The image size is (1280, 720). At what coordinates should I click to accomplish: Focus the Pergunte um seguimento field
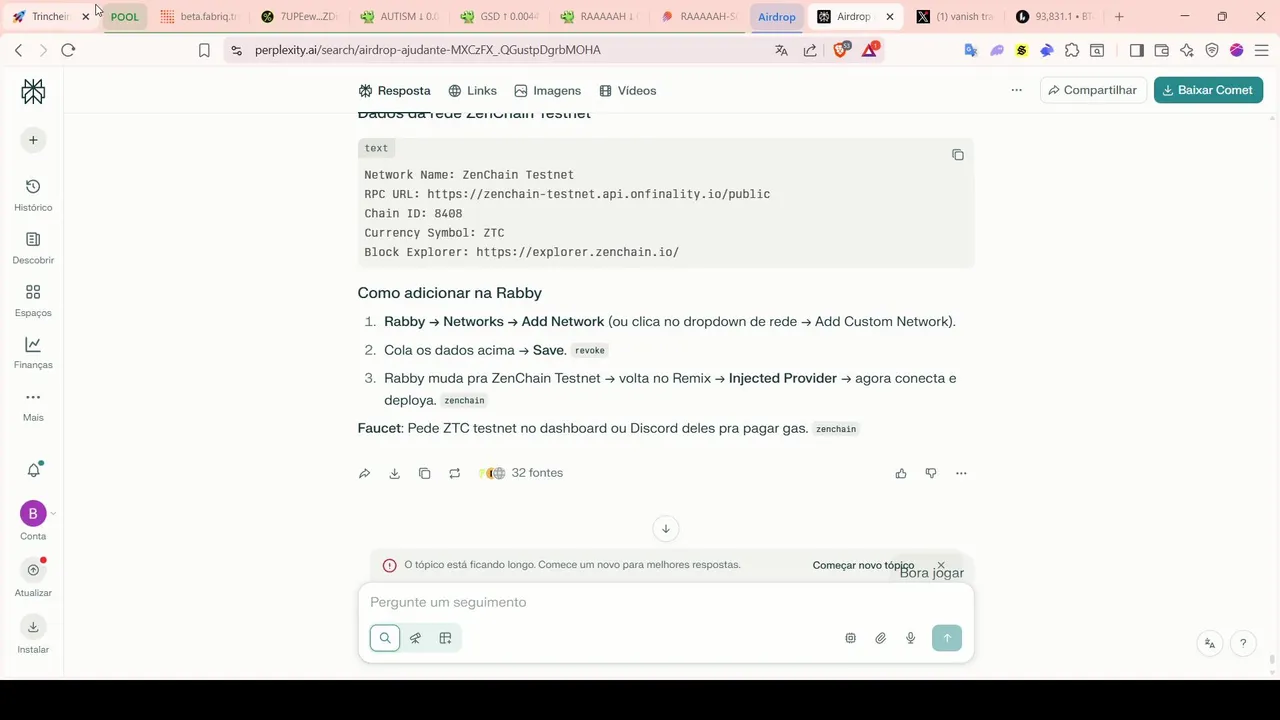point(665,602)
